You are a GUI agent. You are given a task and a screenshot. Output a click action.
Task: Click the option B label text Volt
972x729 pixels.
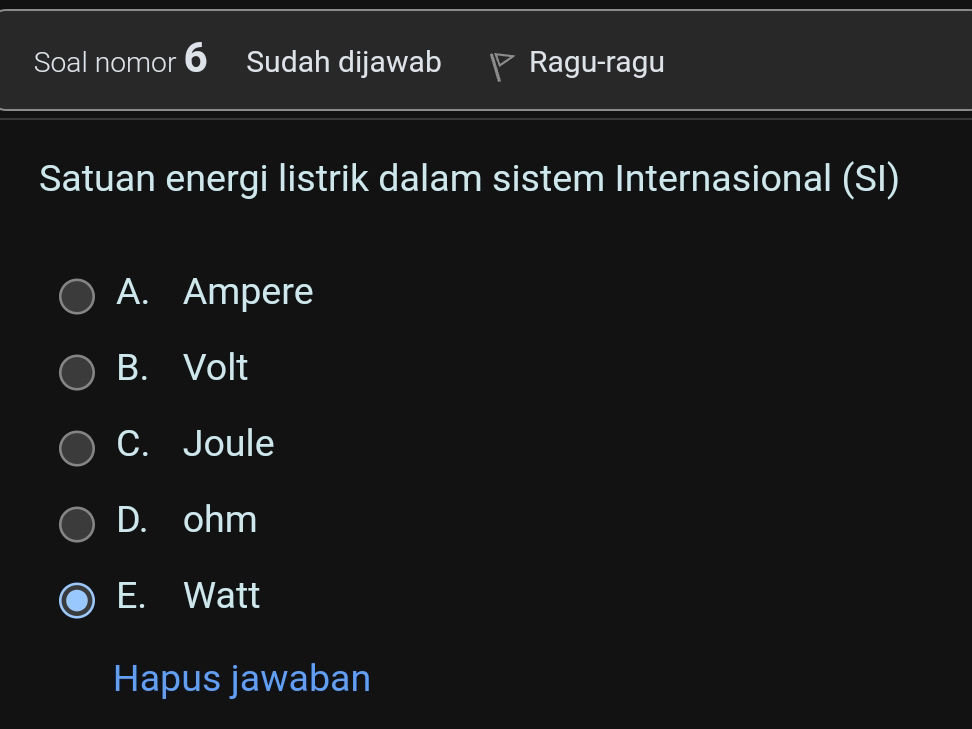pyautogui.click(x=214, y=369)
